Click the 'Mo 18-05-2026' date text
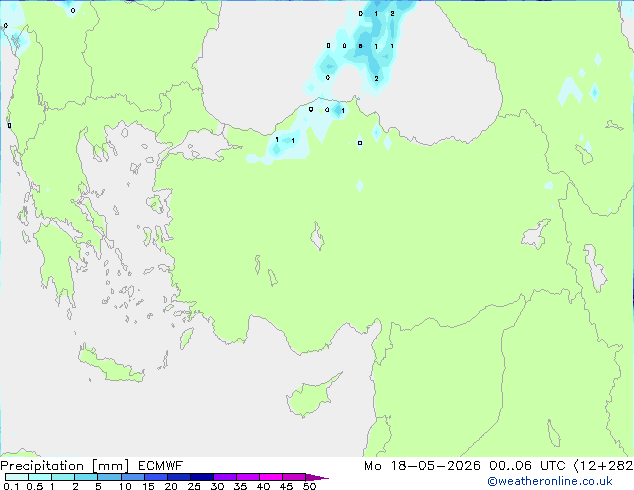This screenshot has height=490, width=634. point(422,466)
